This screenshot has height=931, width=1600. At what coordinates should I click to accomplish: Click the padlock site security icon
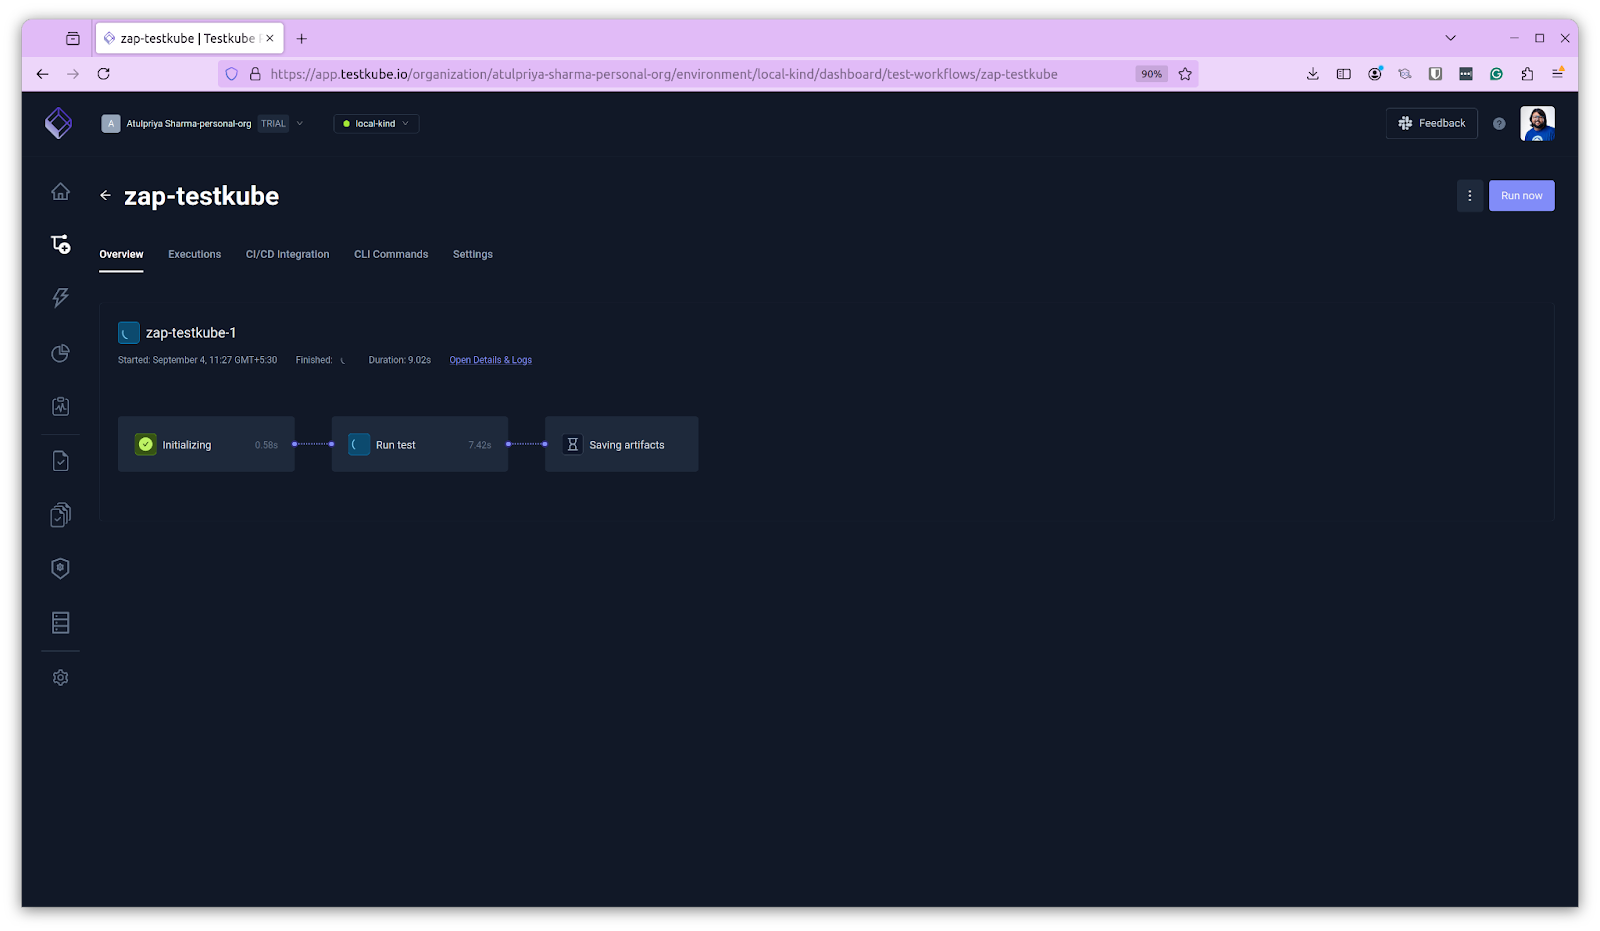255,74
